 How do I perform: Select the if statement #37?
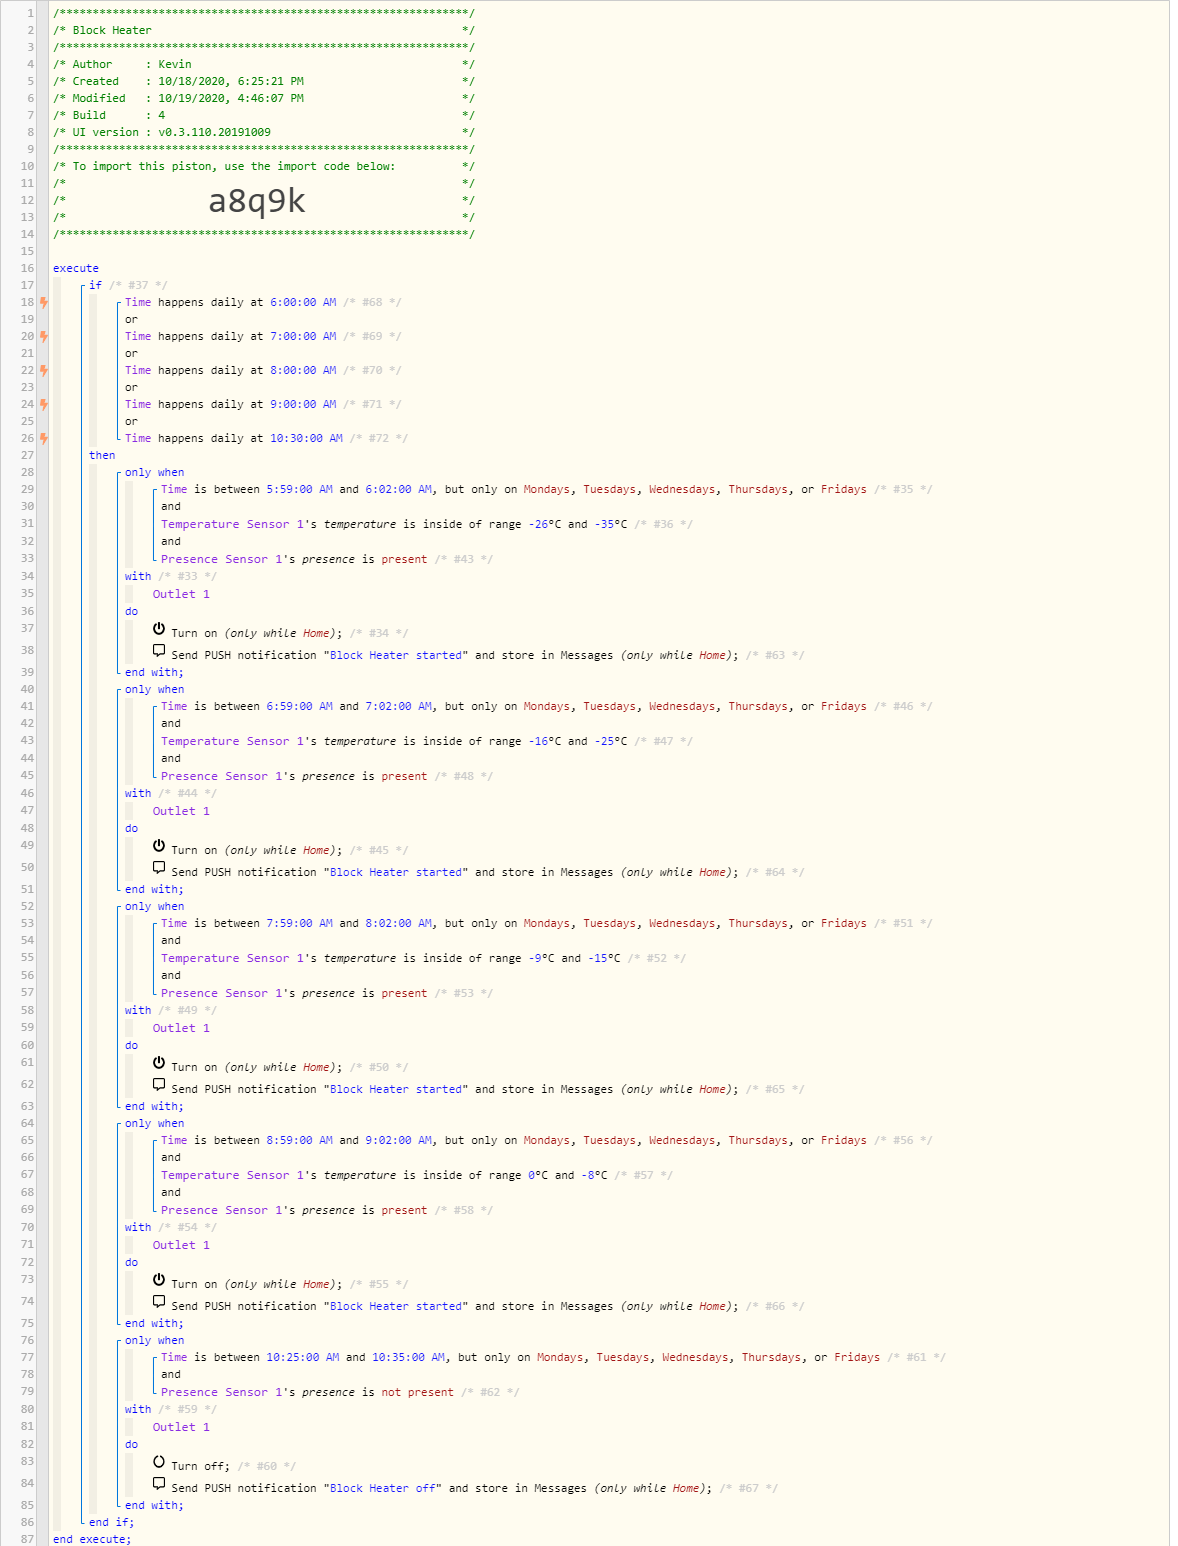128,285
